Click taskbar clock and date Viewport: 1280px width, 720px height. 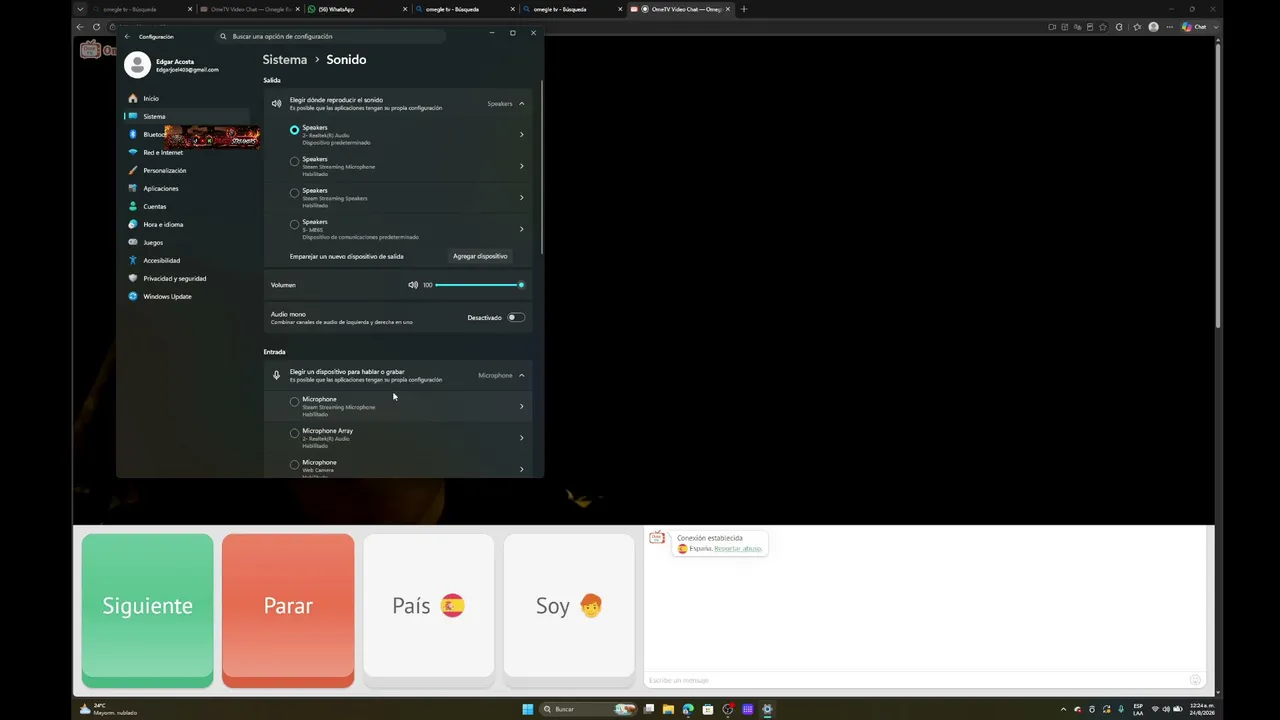[x=1202, y=709]
